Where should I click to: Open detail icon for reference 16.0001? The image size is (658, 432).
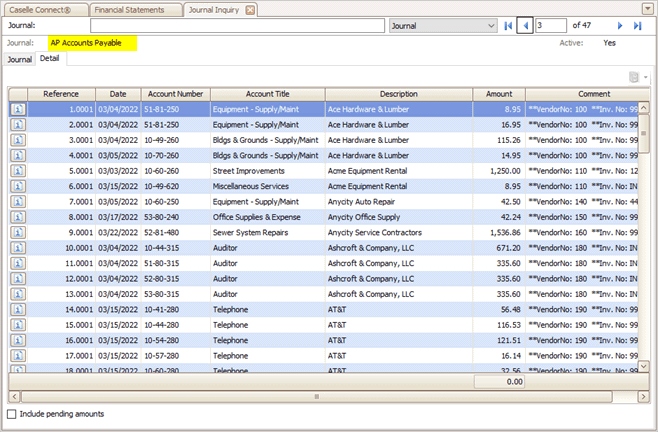coord(18,340)
